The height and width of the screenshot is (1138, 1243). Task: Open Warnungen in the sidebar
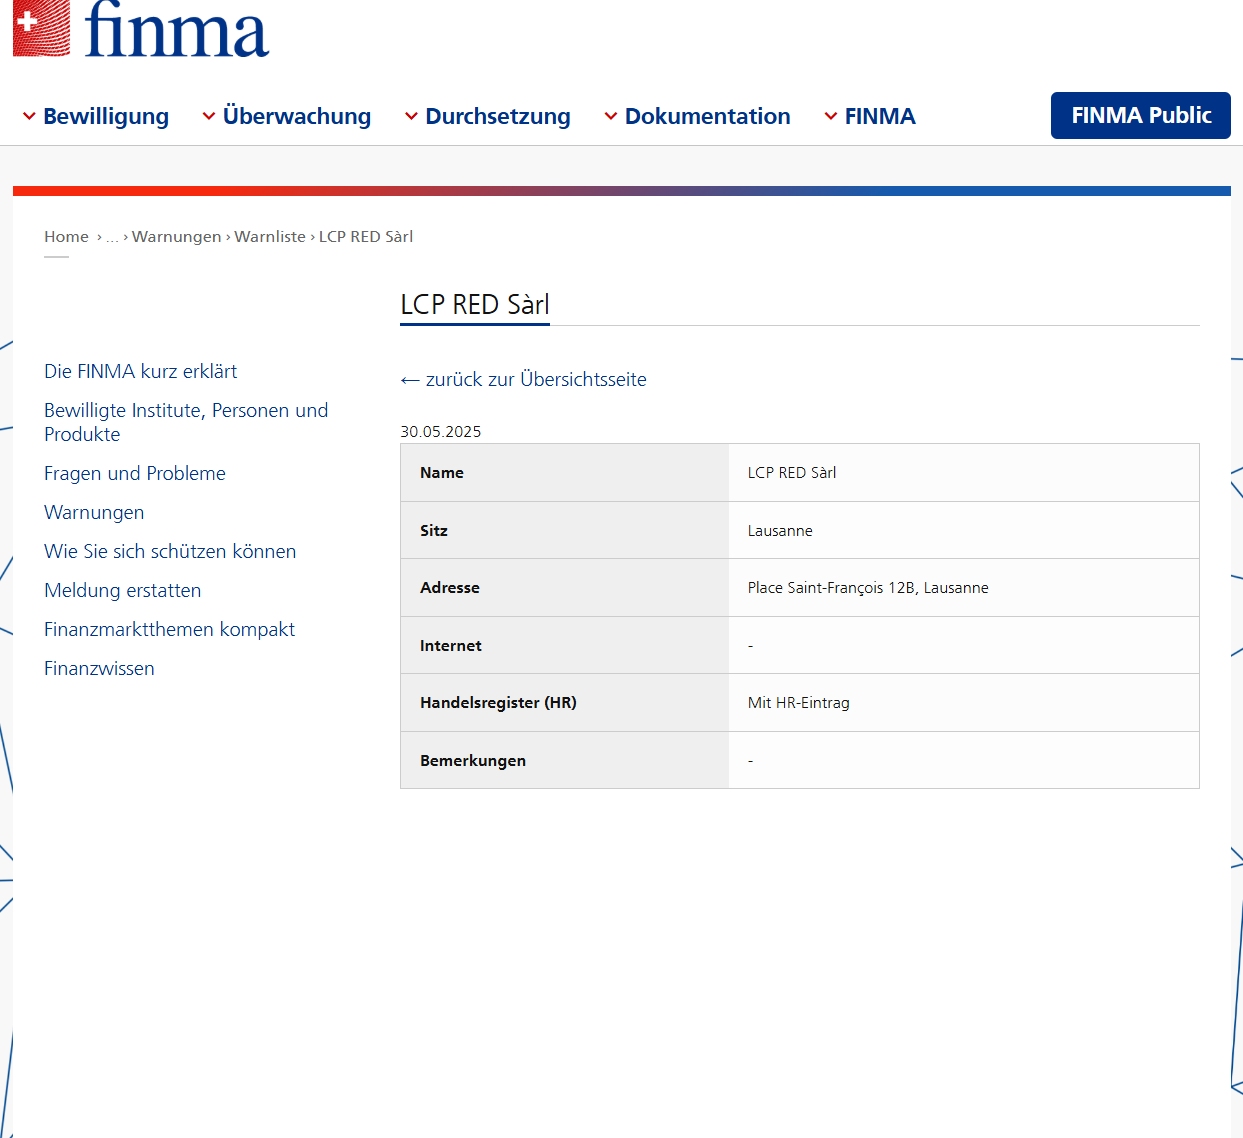(94, 512)
